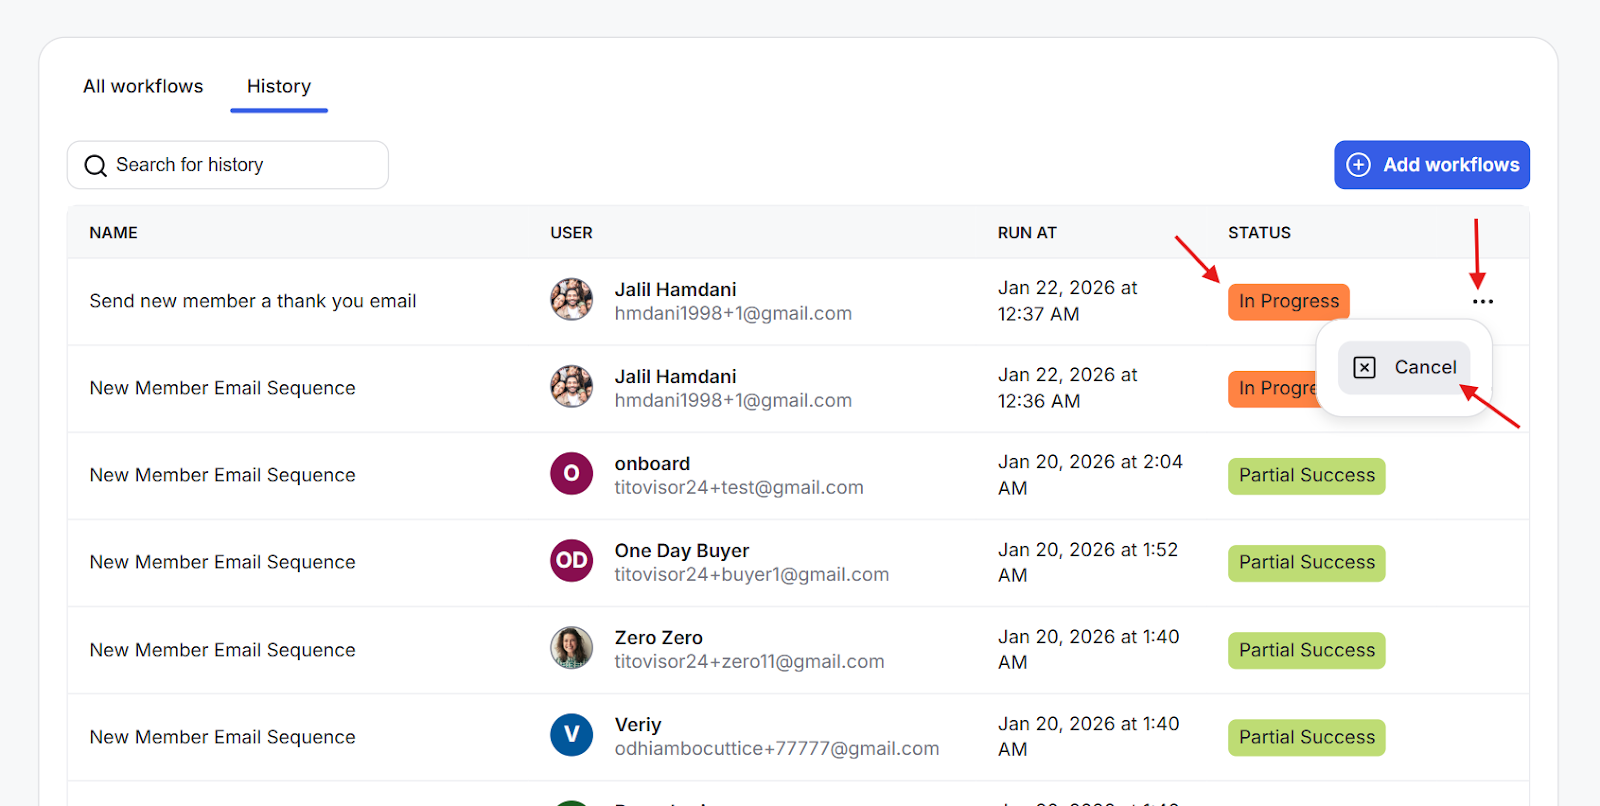Click the email titovisor24+zero11@gmail.com

point(749,661)
